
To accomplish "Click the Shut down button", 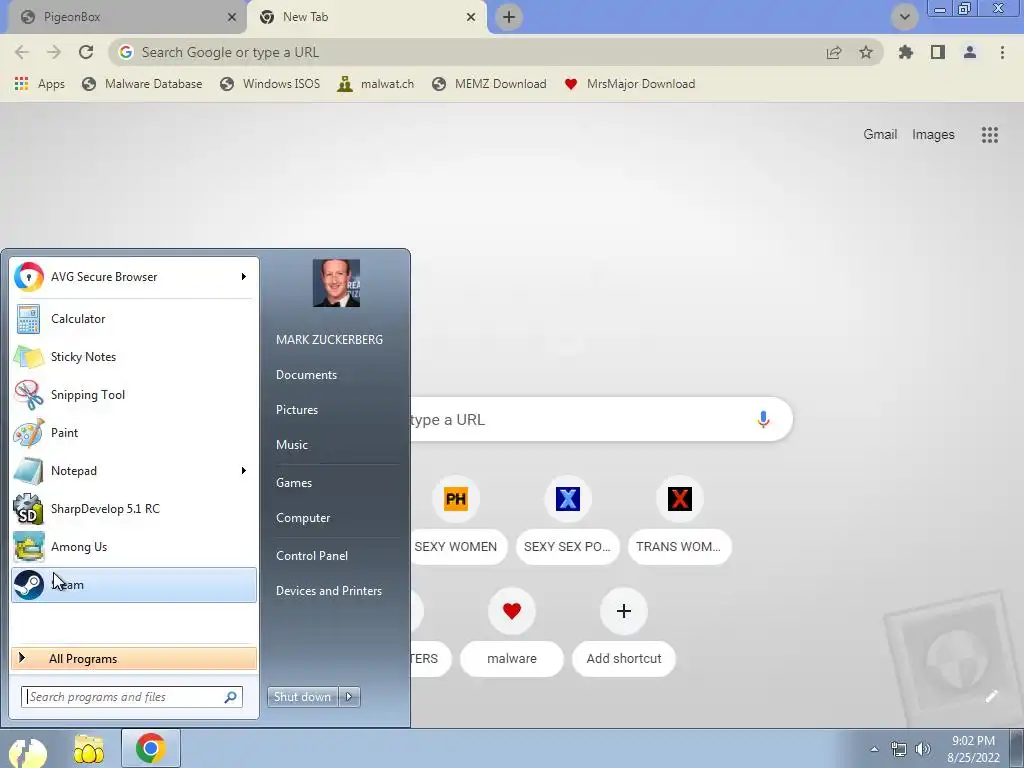I will [x=303, y=697].
